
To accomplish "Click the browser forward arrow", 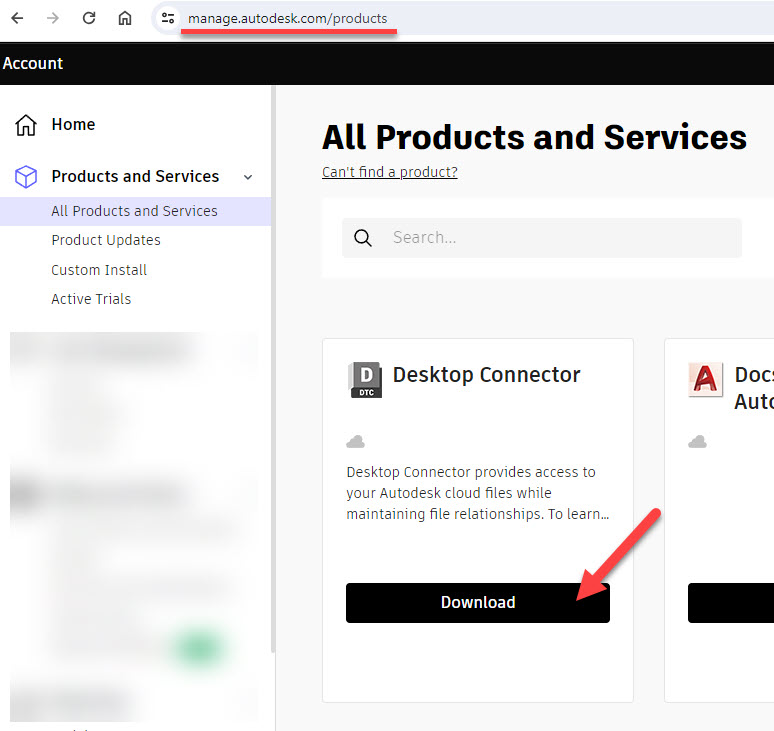I will tap(53, 18).
